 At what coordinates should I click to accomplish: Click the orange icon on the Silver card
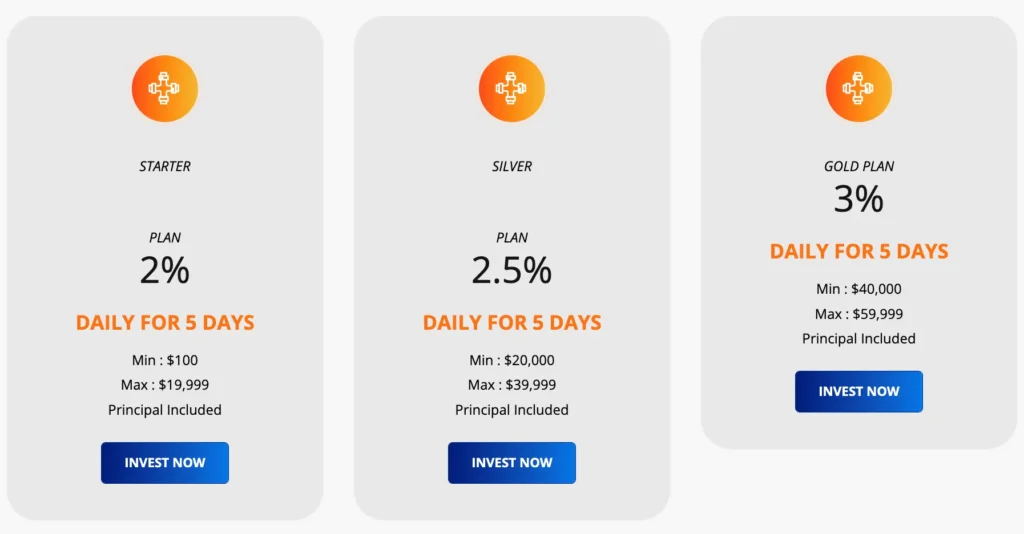click(x=512, y=89)
